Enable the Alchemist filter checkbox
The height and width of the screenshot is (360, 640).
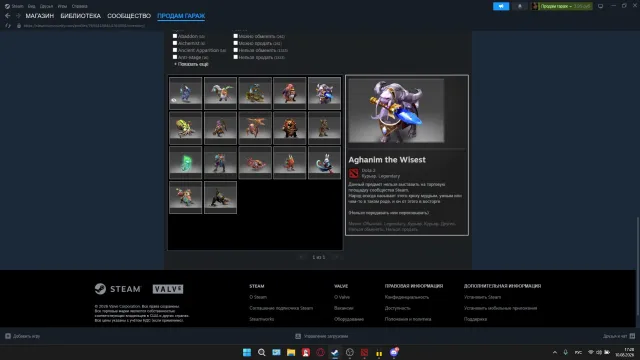[175, 43]
